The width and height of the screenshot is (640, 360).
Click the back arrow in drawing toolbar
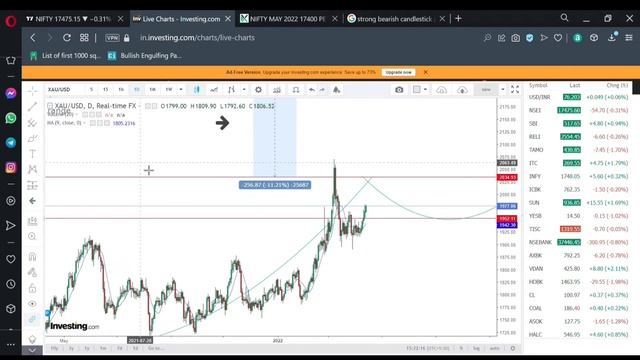tap(32, 201)
